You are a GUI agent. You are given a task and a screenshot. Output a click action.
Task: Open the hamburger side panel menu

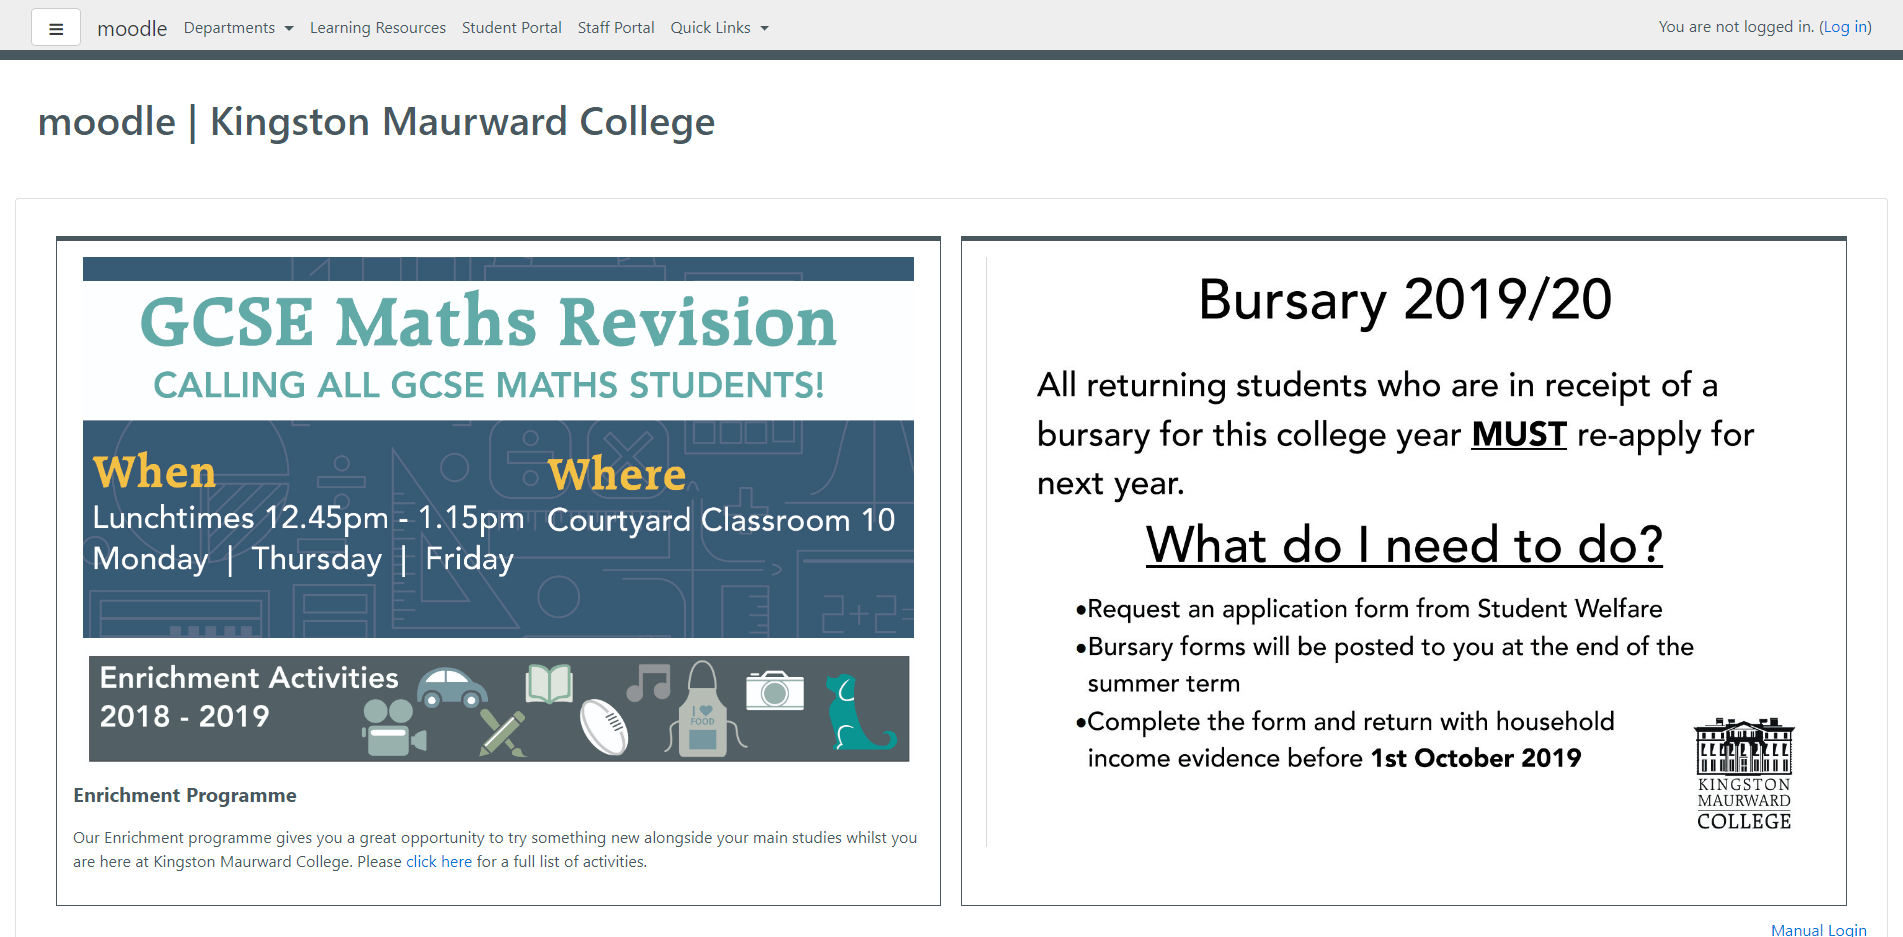[x=56, y=28]
